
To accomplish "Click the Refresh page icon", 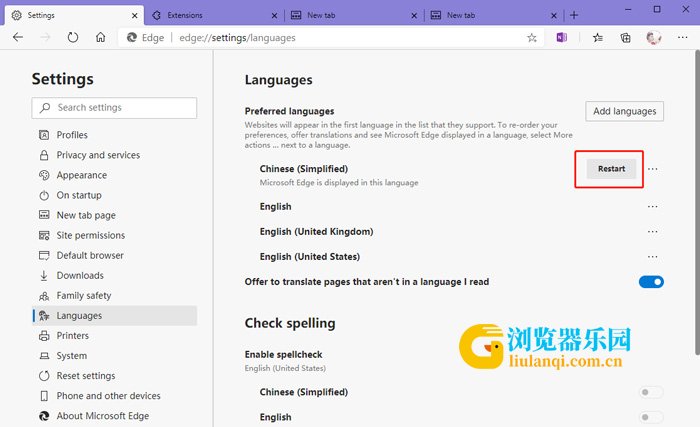I will tap(73, 38).
